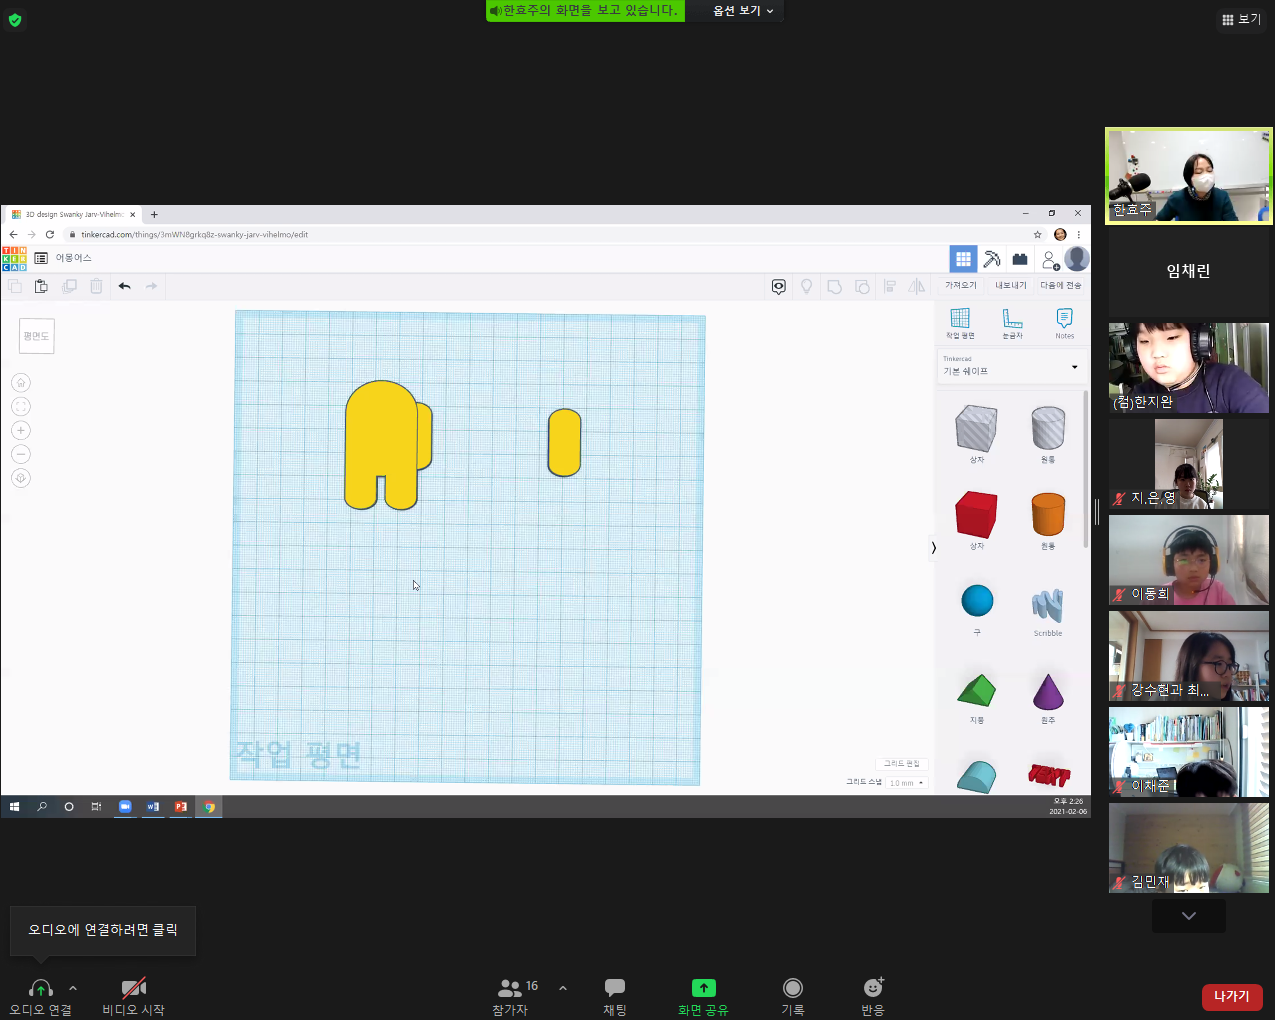Pick the striped hole box shape
The height and width of the screenshot is (1020, 1275).
[x=976, y=429]
